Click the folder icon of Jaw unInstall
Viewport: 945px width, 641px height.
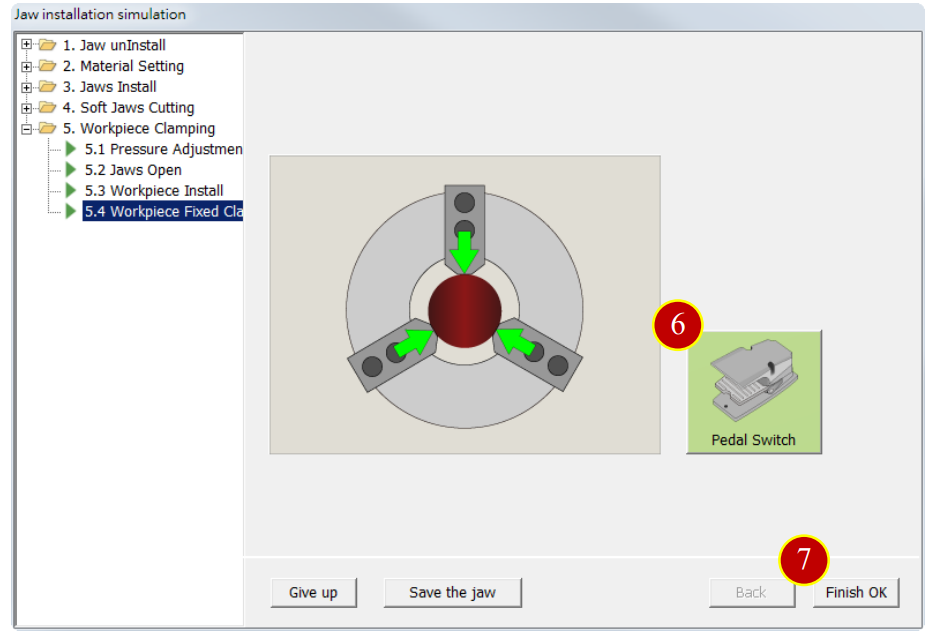[x=47, y=45]
